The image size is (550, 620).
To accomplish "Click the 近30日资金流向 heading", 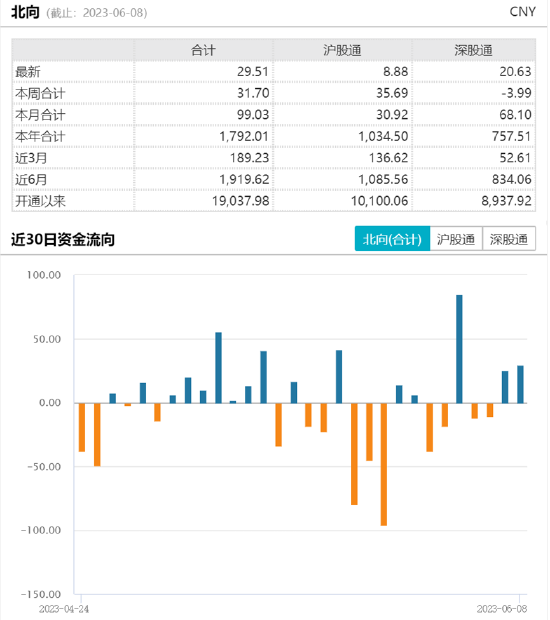I will pyautogui.click(x=63, y=240).
